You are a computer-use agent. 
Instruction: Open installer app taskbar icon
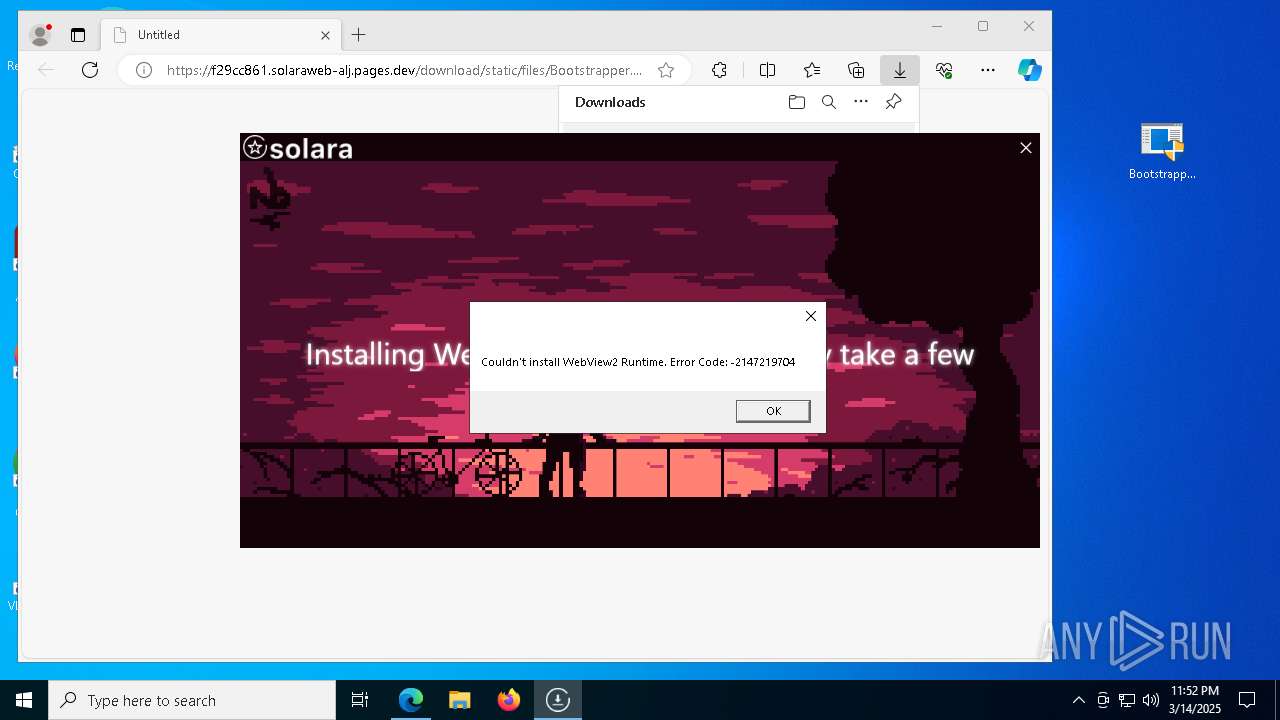tap(558, 700)
